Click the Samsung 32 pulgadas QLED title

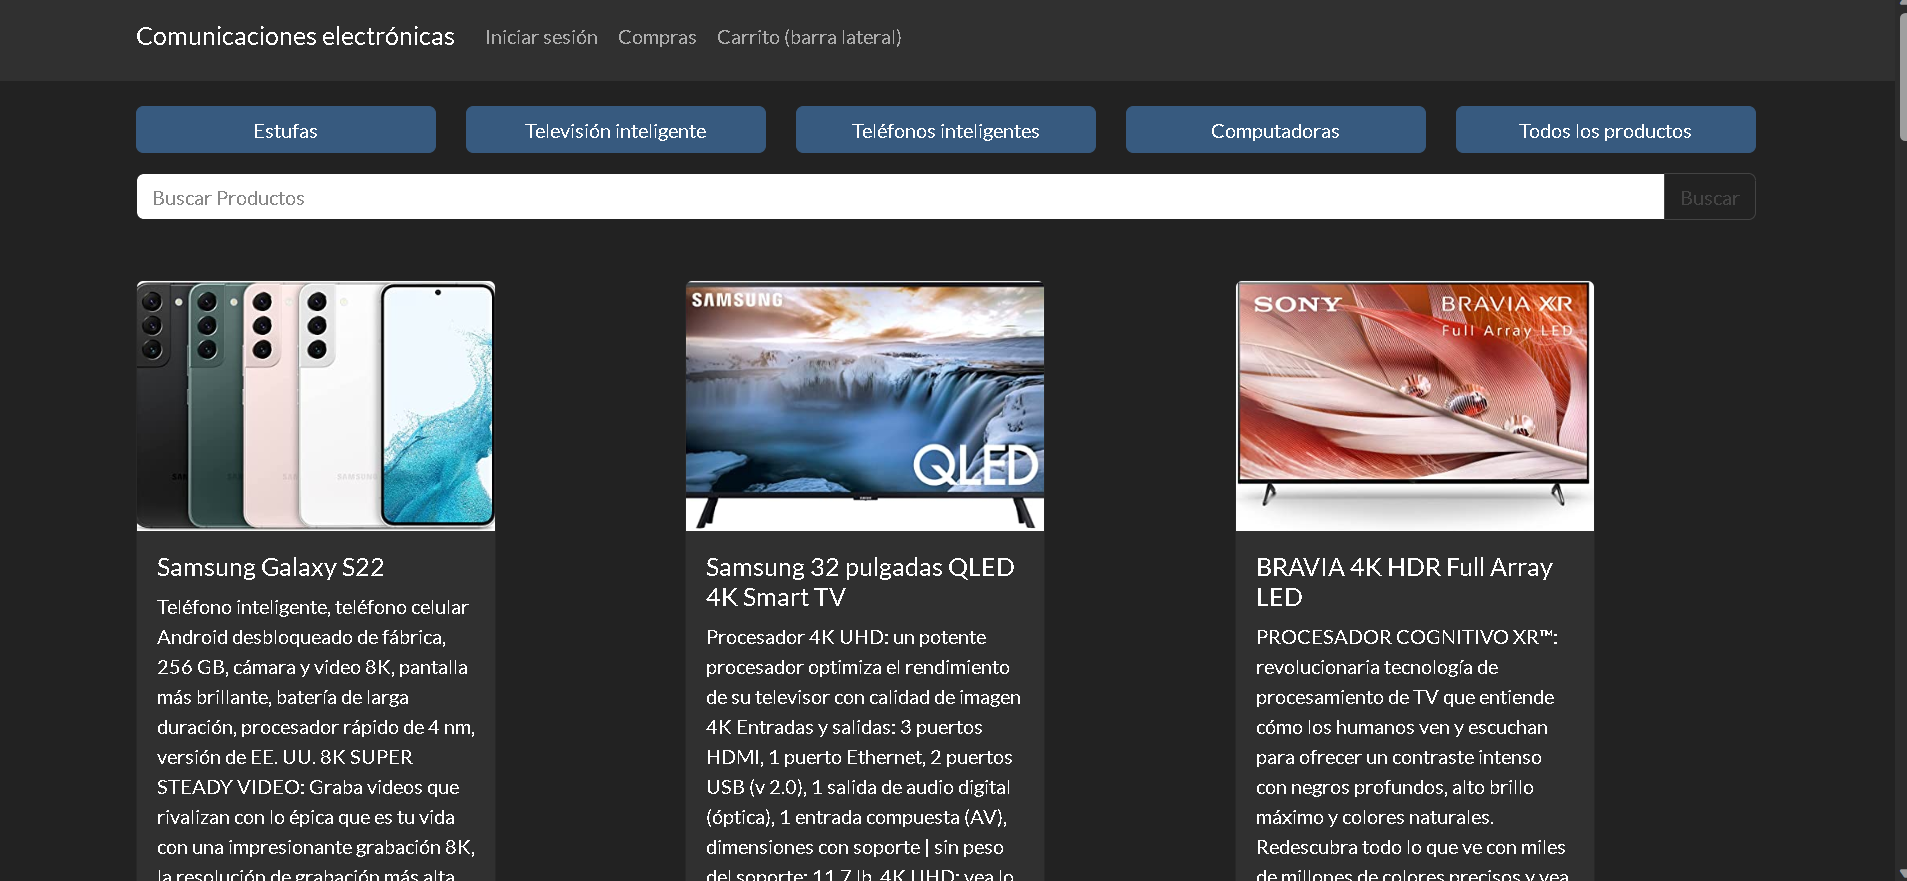tap(860, 582)
